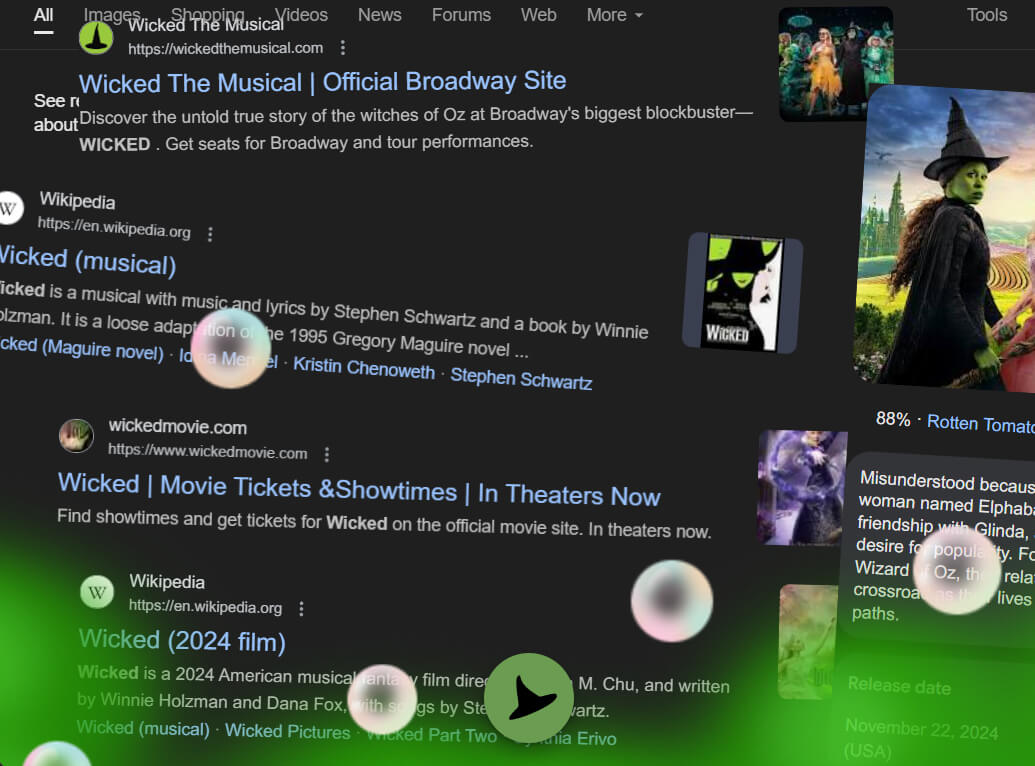This screenshot has height=766, width=1035.
Task: Click the Wikipedia favicon on Wicked (2024 film) result
Action: (97, 592)
